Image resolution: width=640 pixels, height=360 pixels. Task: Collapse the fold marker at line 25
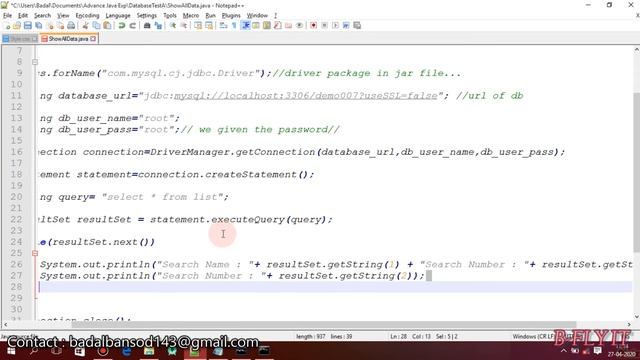click(x=35, y=253)
